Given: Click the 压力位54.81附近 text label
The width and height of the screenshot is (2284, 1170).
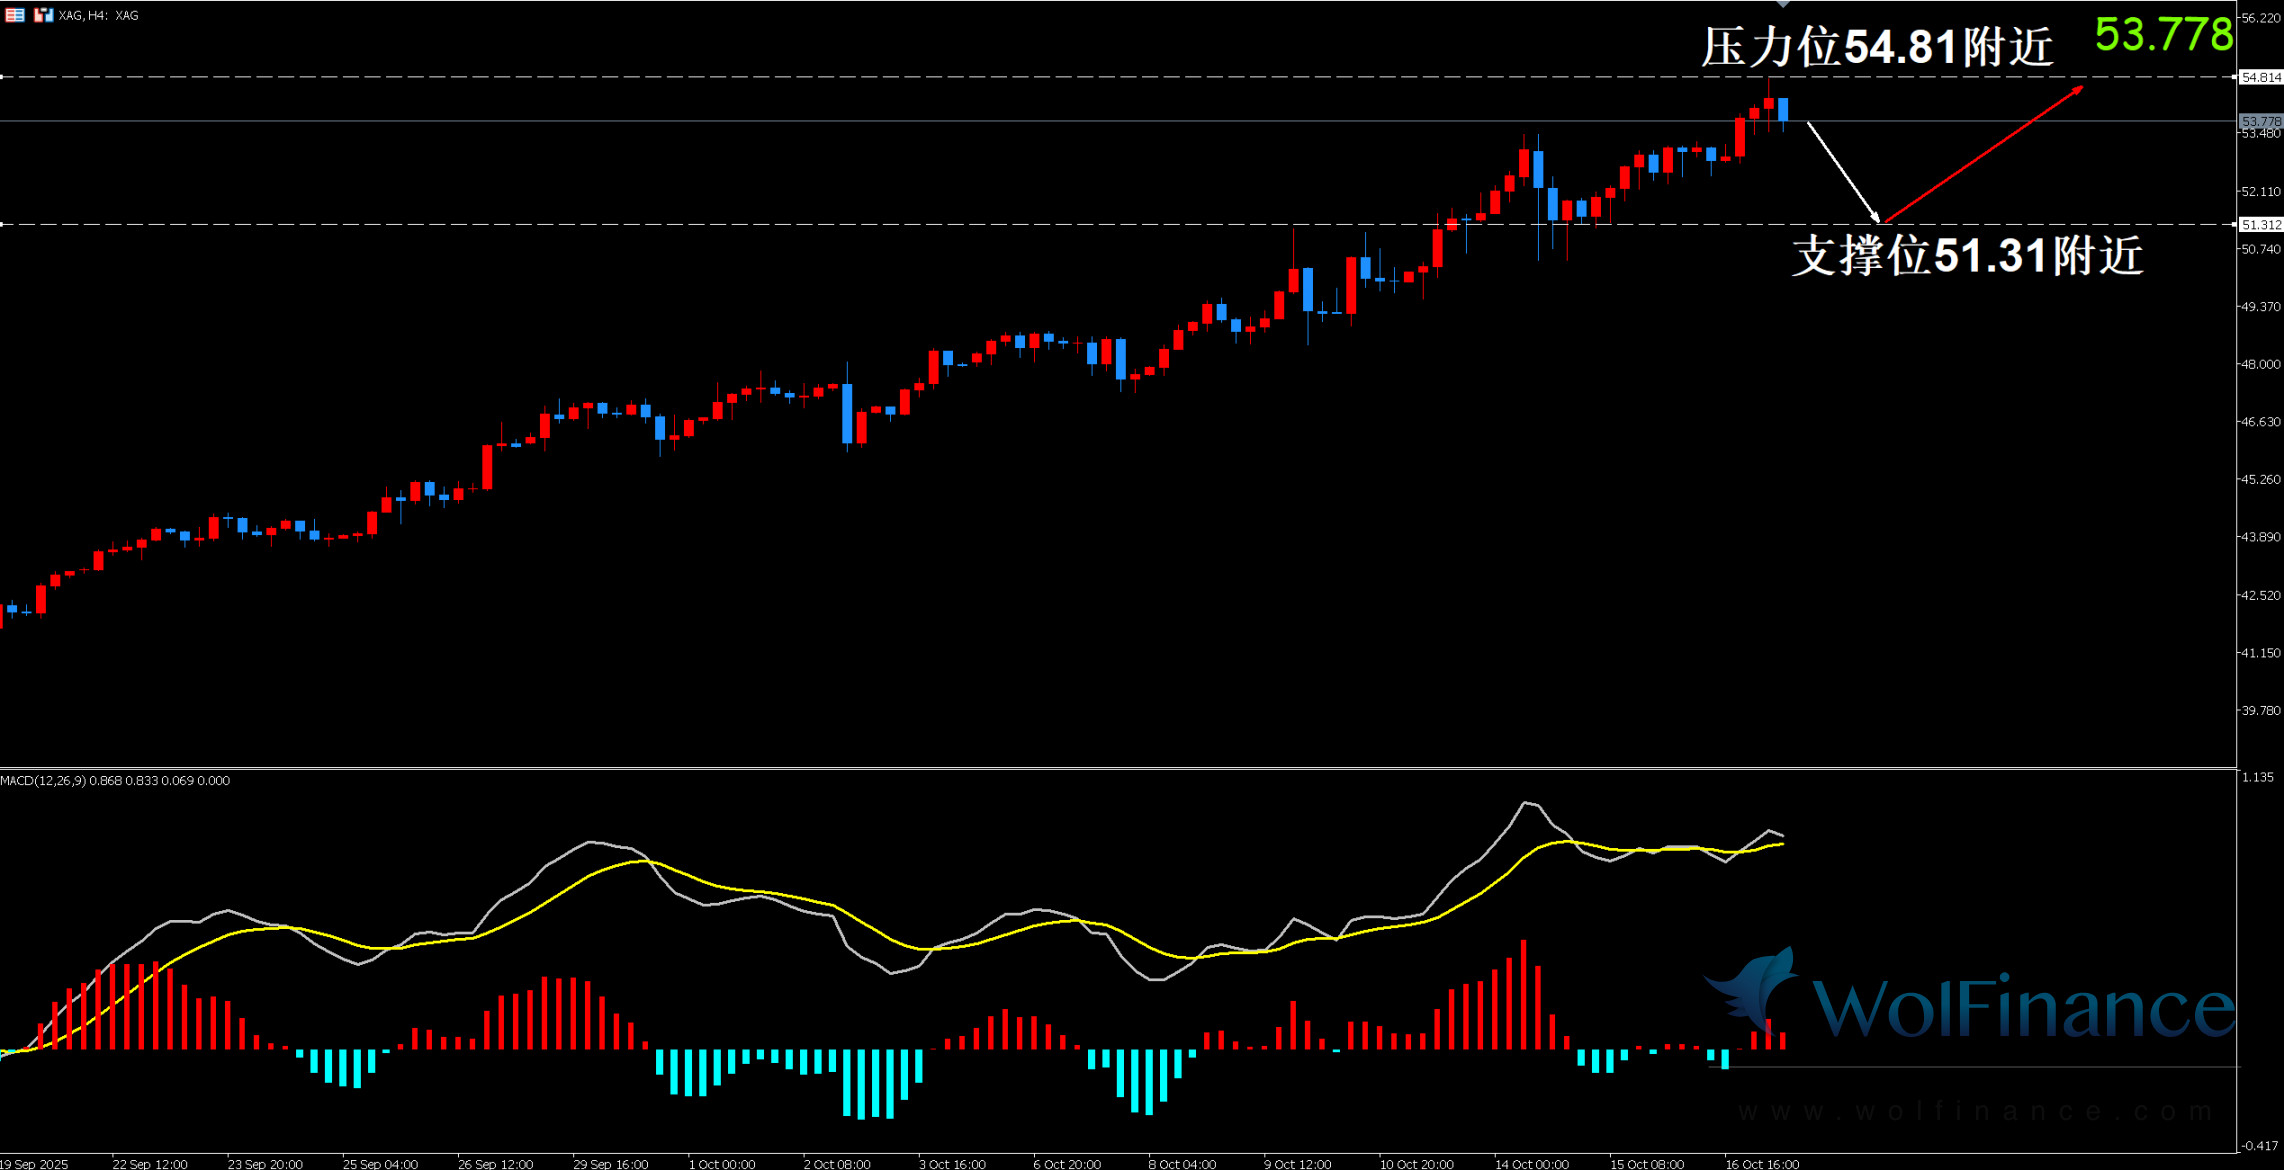Looking at the screenshot, I should click(1877, 47).
